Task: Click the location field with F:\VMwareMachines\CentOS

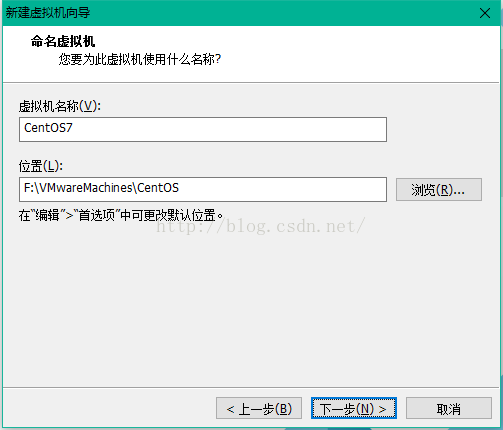Action: [203, 189]
